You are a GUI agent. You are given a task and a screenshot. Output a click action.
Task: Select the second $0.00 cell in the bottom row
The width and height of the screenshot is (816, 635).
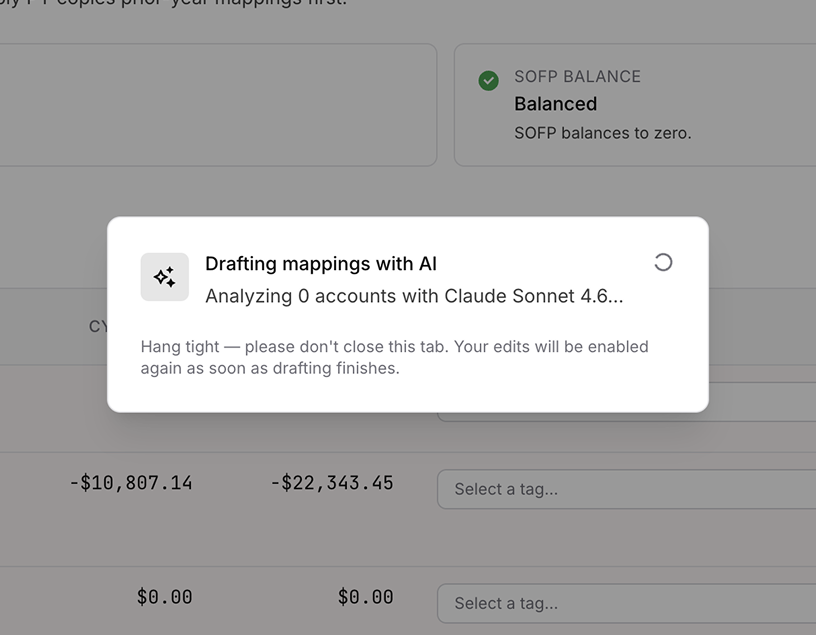click(365, 597)
